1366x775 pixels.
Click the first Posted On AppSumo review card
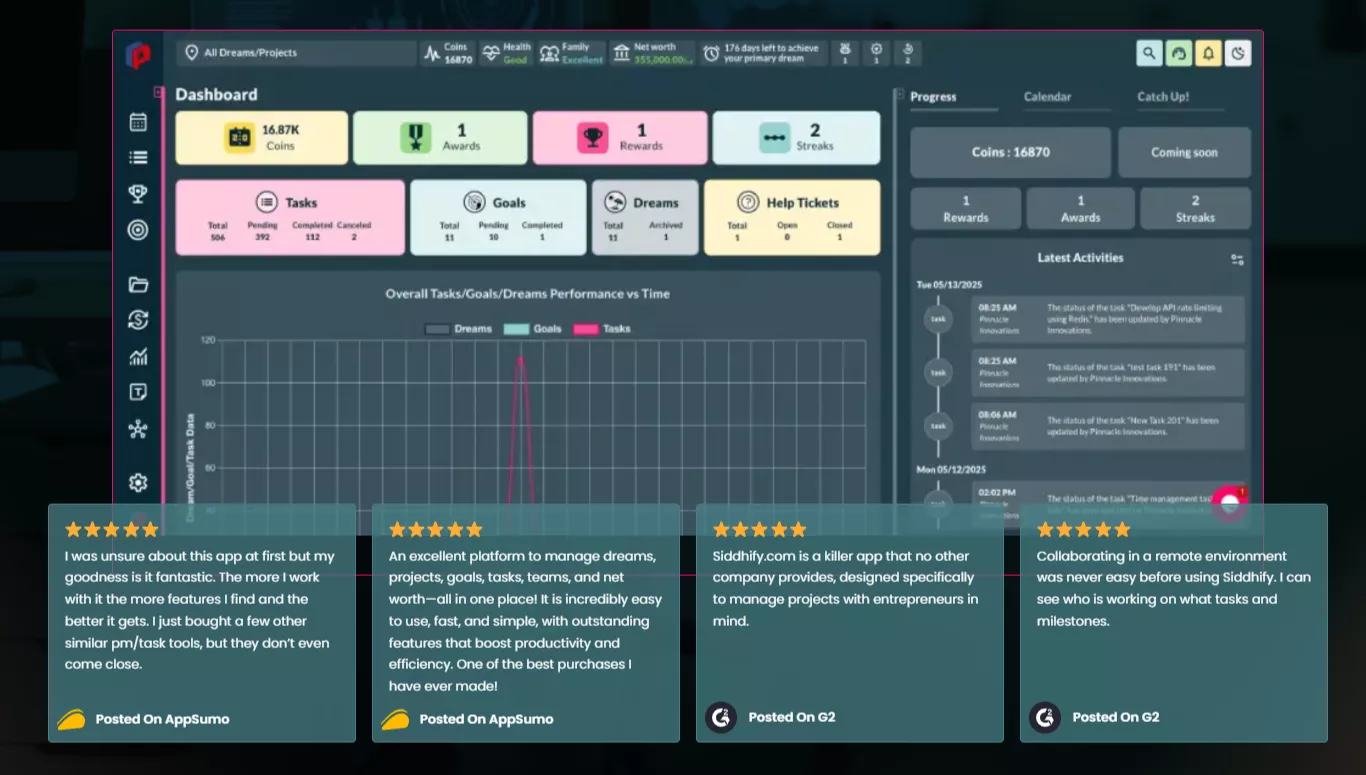[202, 623]
